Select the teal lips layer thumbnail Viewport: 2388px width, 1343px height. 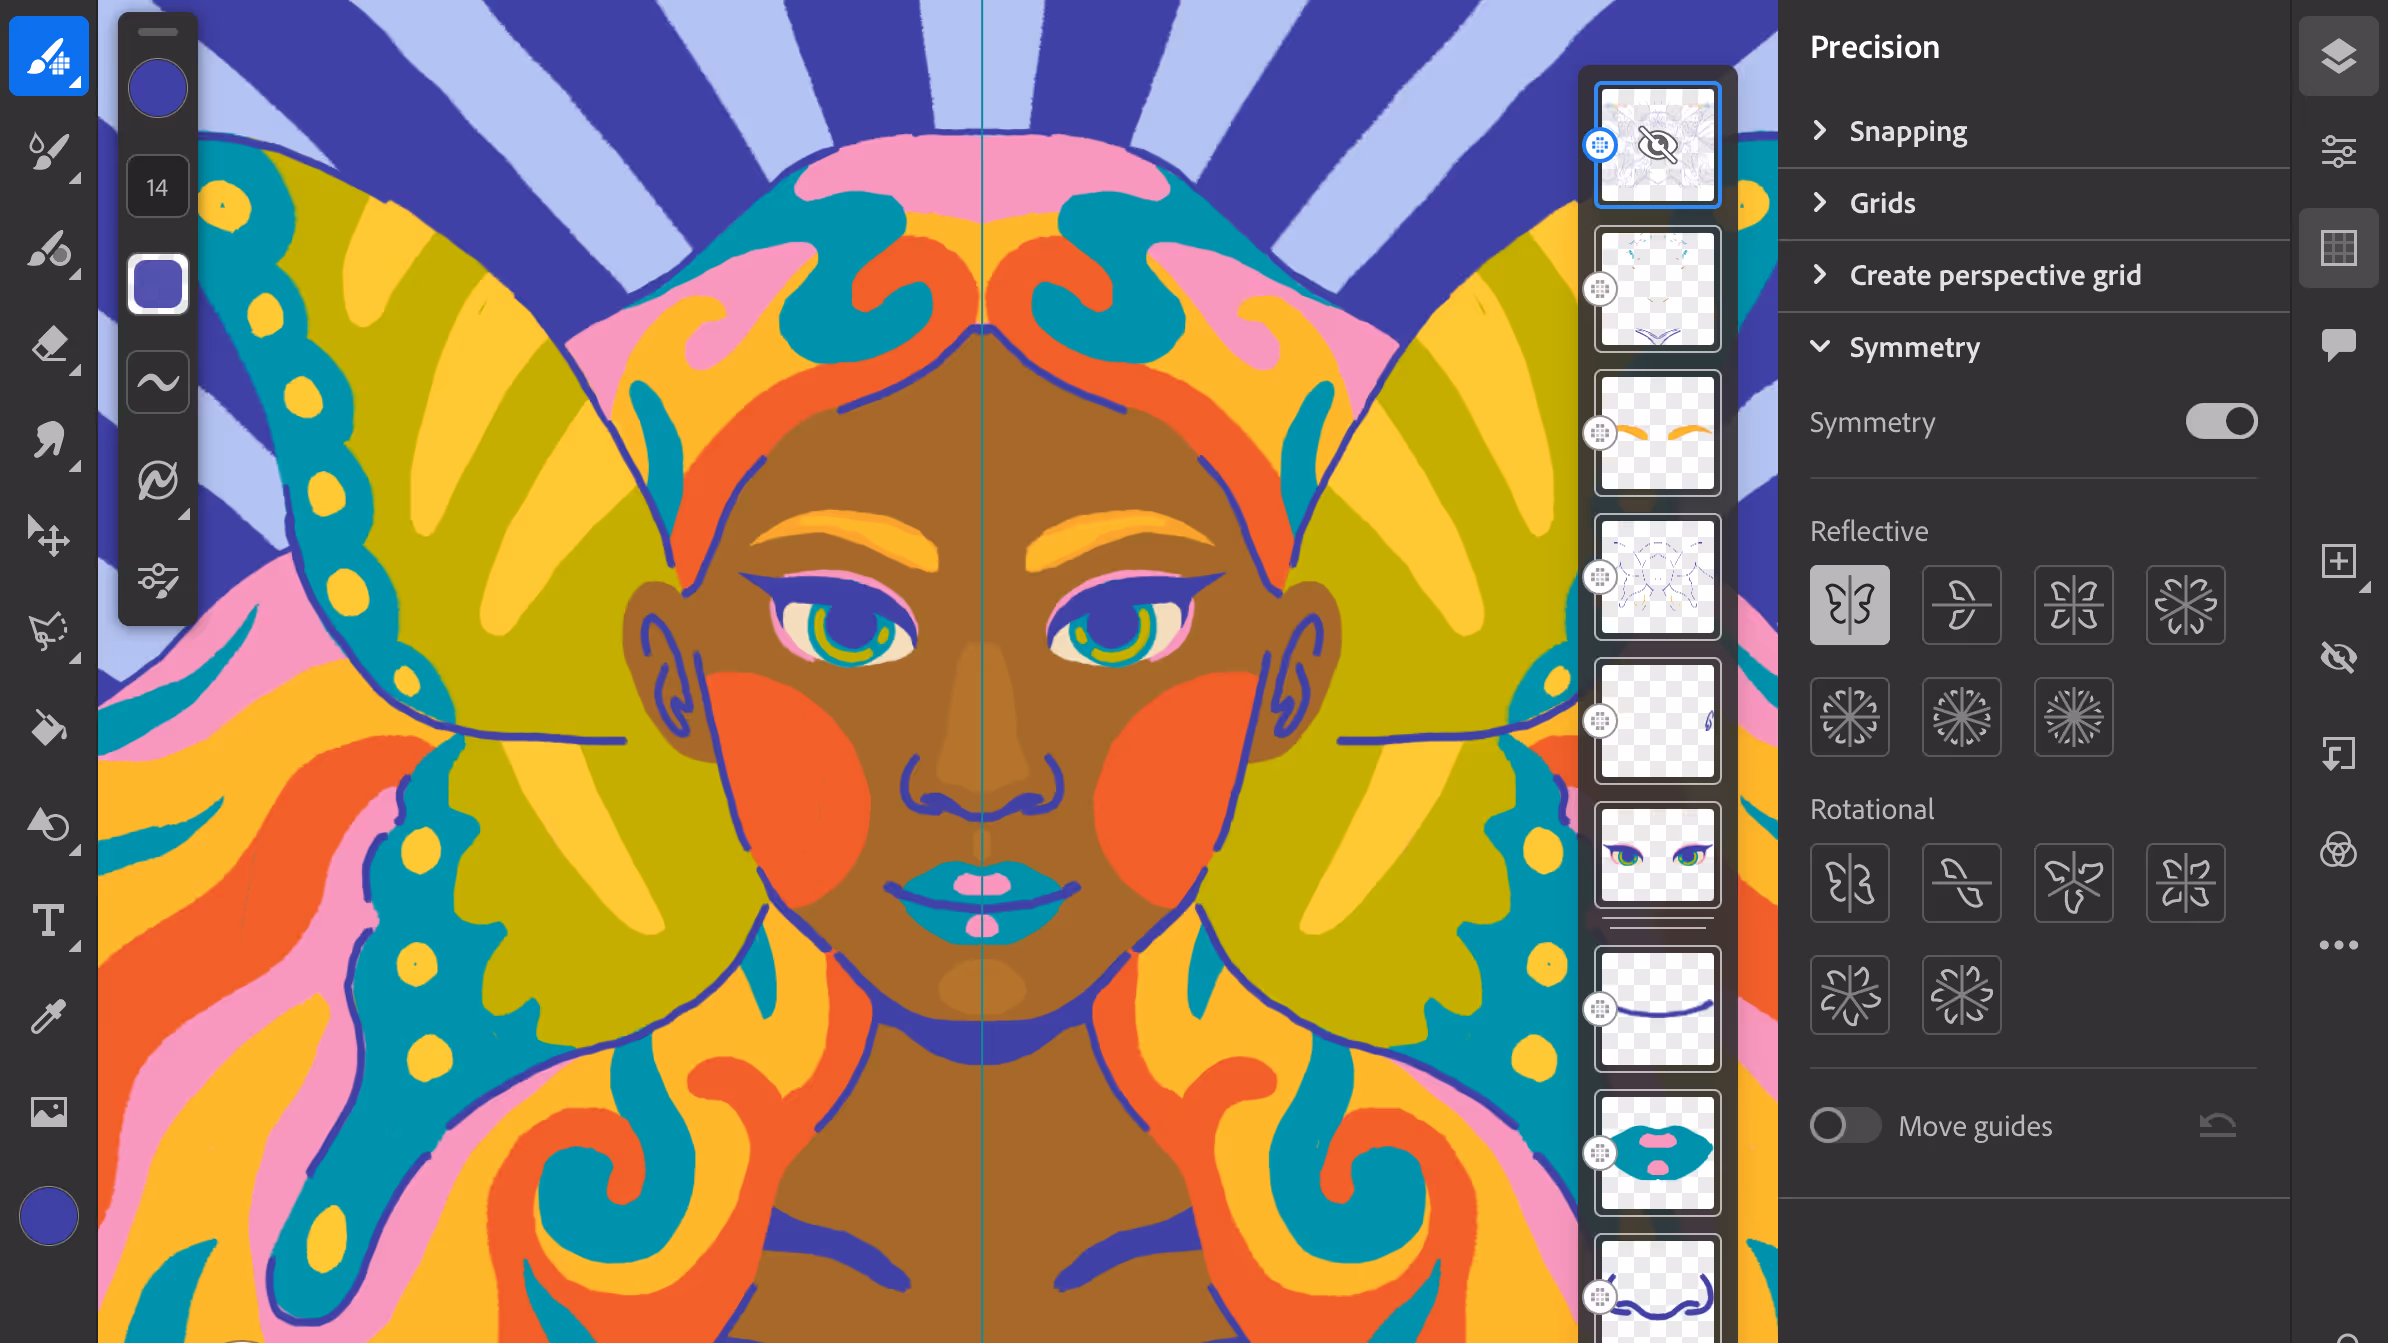tap(1657, 1152)
